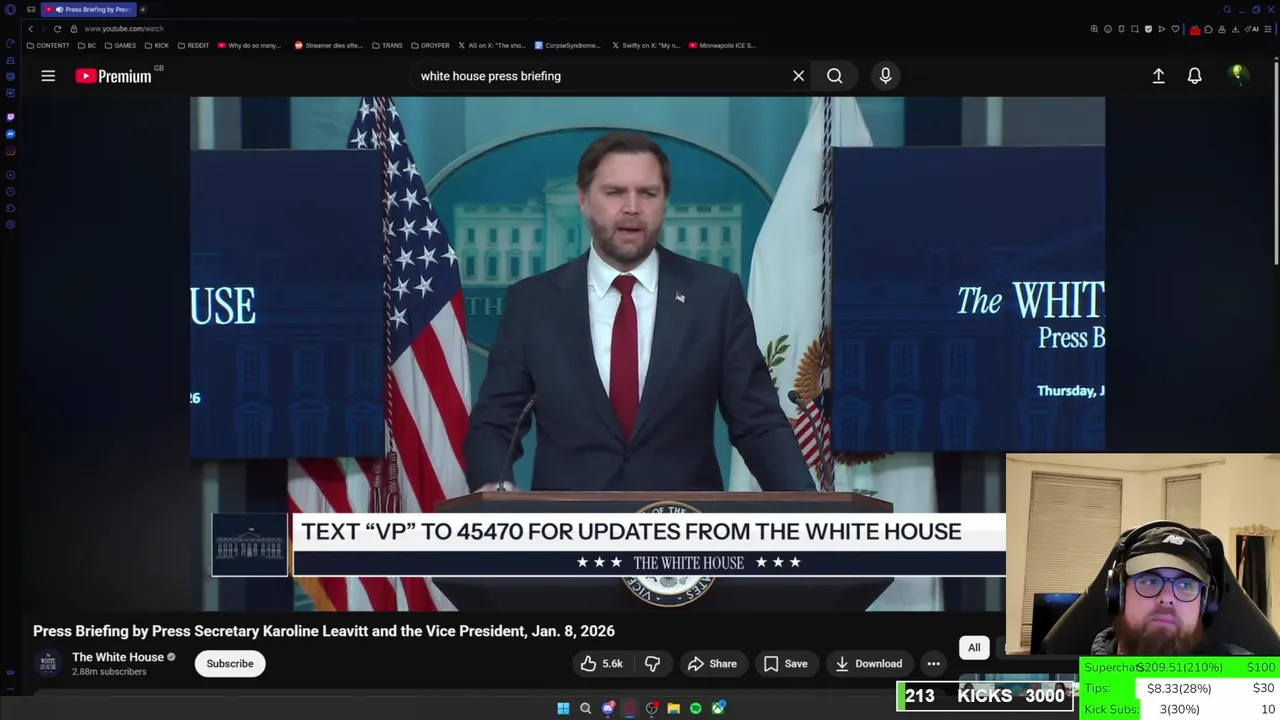Open the red extension icon
1280x720 pixels.
[x=1195, y=30]
